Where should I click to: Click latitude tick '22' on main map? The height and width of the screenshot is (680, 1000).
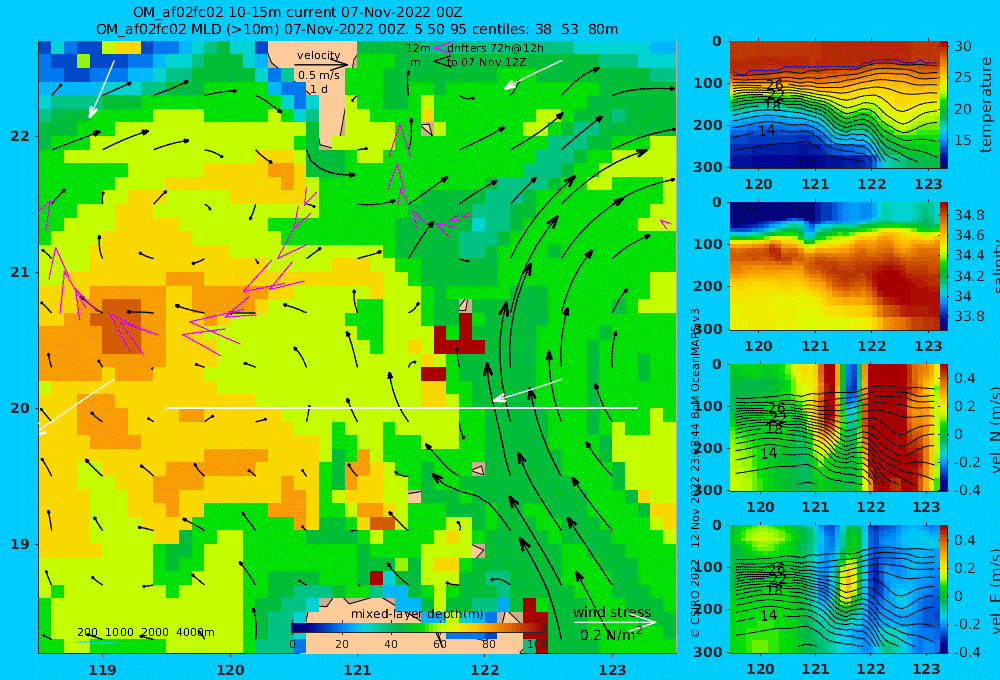tap(20, 136)
